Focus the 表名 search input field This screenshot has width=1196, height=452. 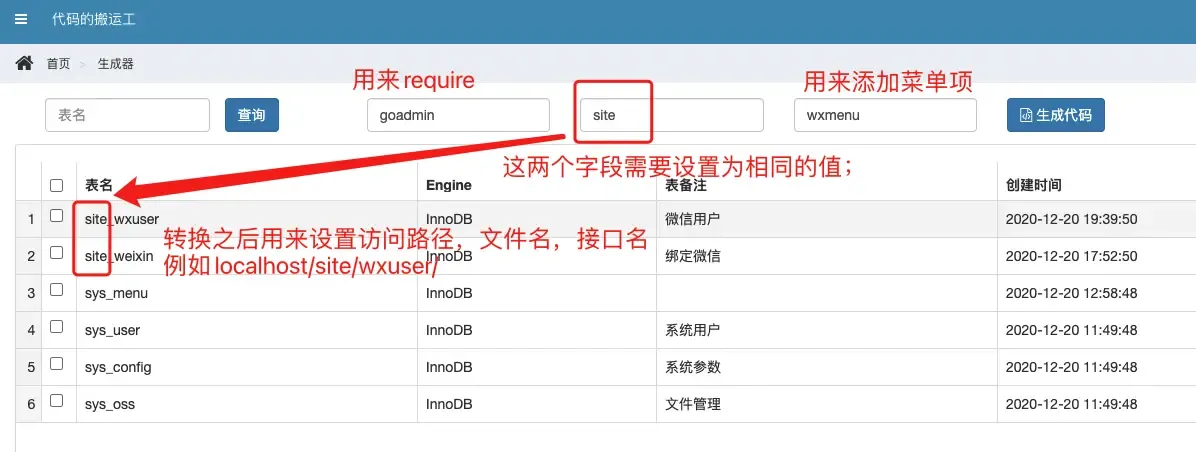[x=127, y=115]
